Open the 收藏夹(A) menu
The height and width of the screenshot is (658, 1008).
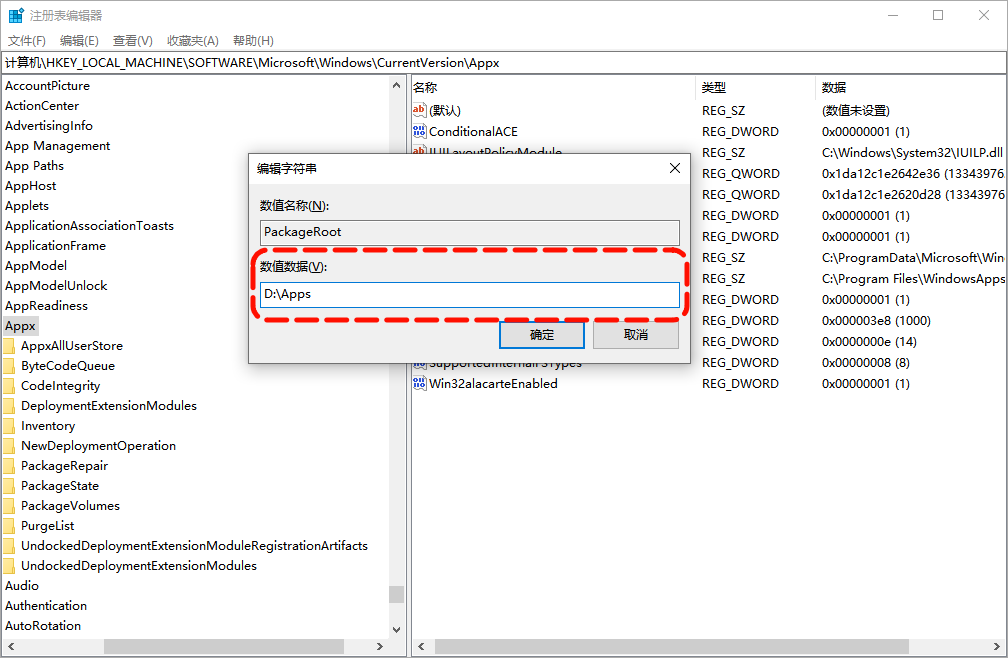193,40
